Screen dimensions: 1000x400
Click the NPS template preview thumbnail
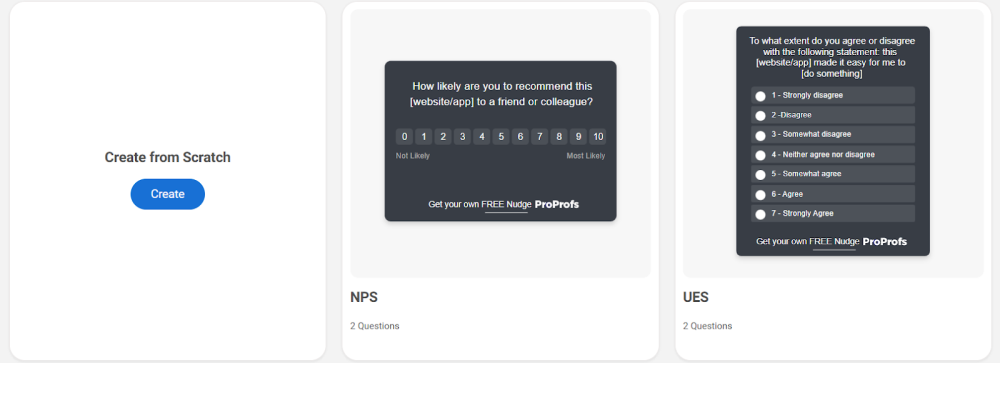coord(501,144)
